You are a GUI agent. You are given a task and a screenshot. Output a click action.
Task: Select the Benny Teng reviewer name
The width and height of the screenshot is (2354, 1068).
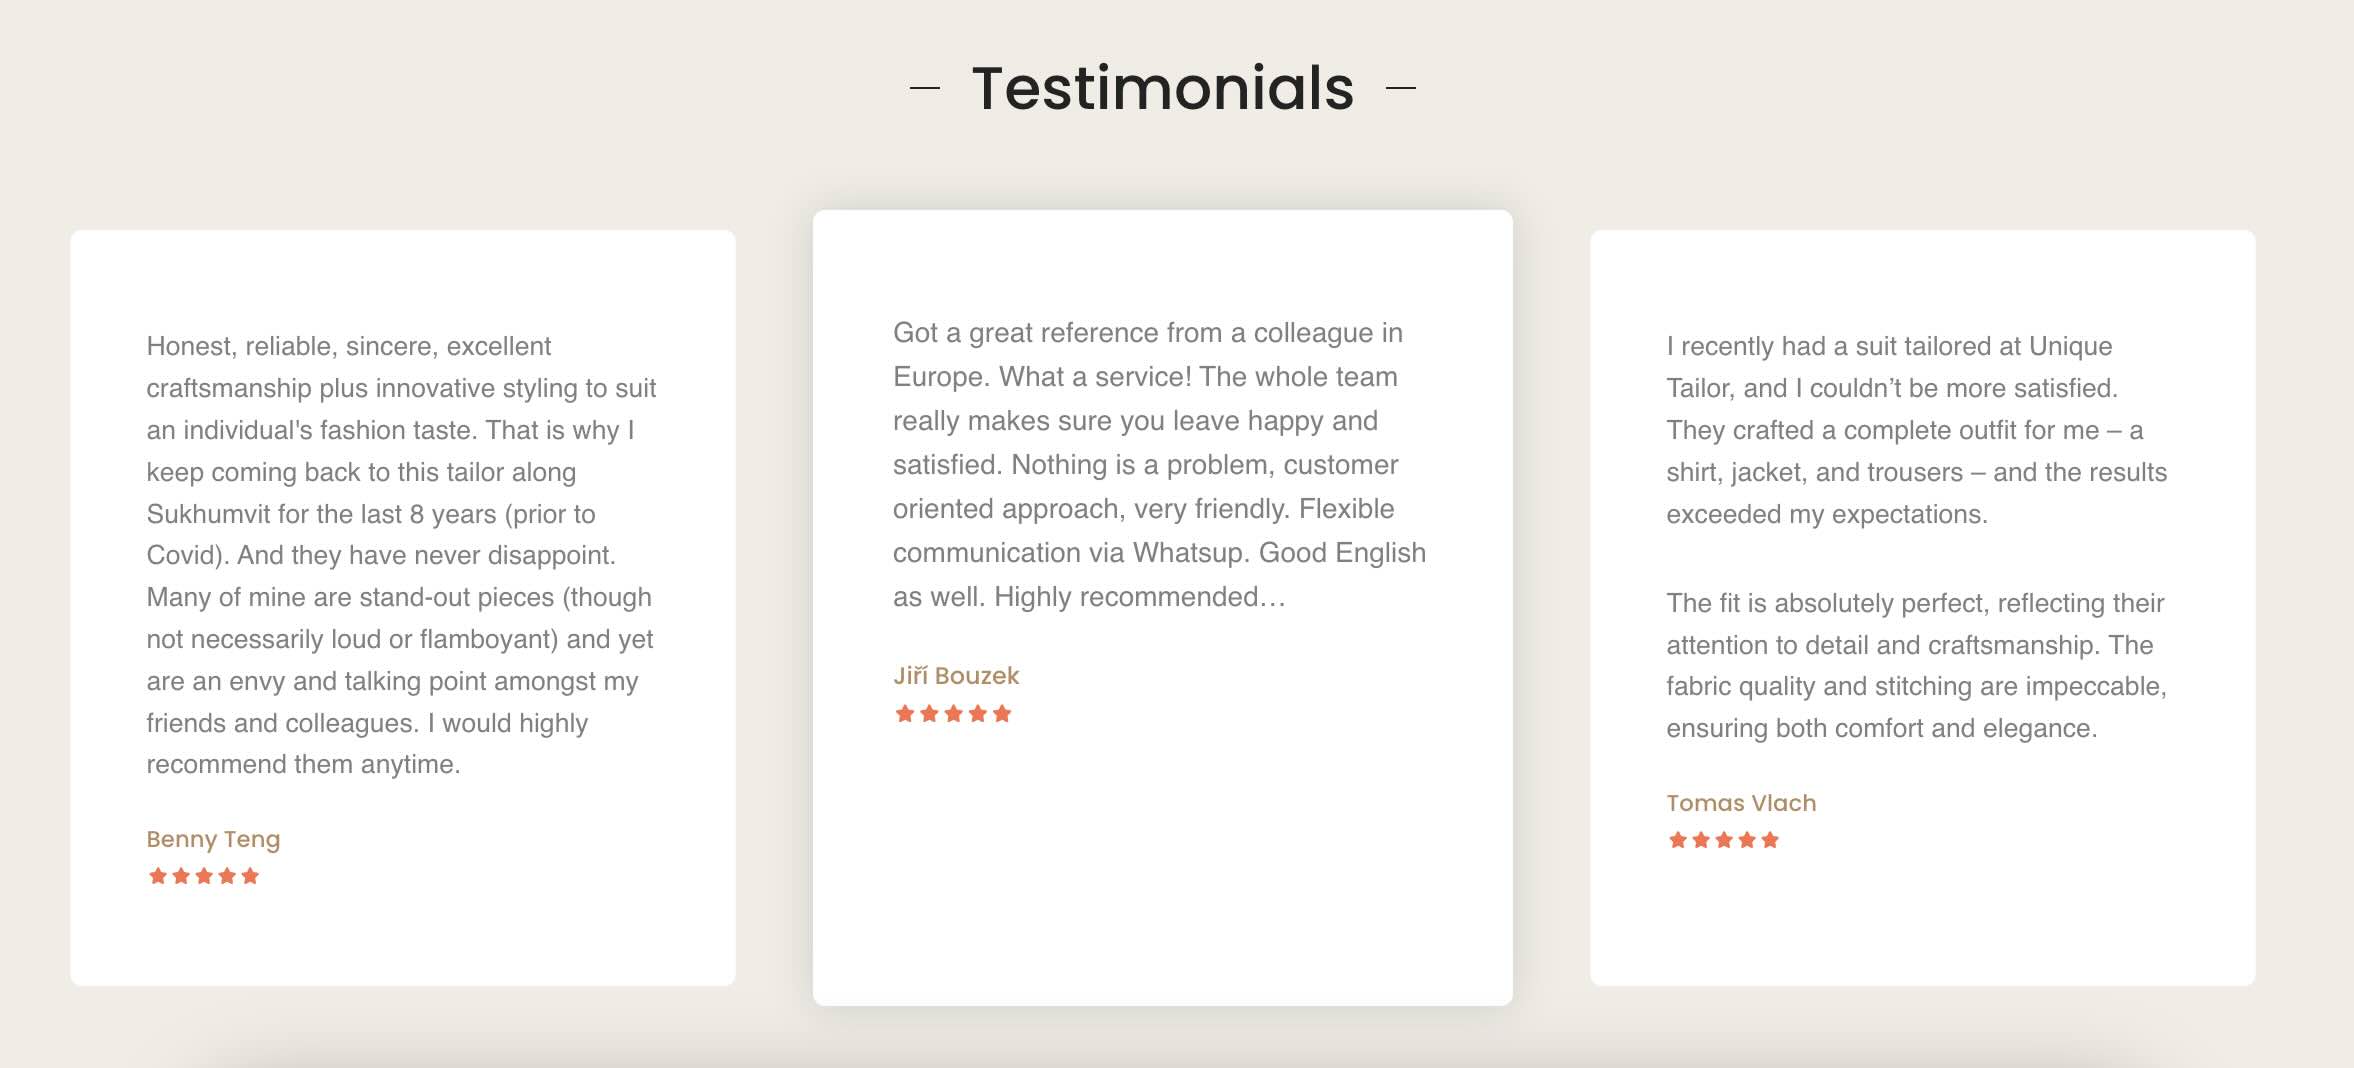tap(213, 839)
